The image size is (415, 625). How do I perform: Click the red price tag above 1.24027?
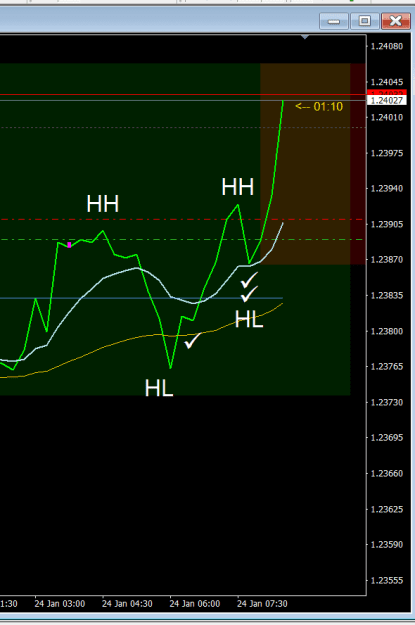[386, 93]
